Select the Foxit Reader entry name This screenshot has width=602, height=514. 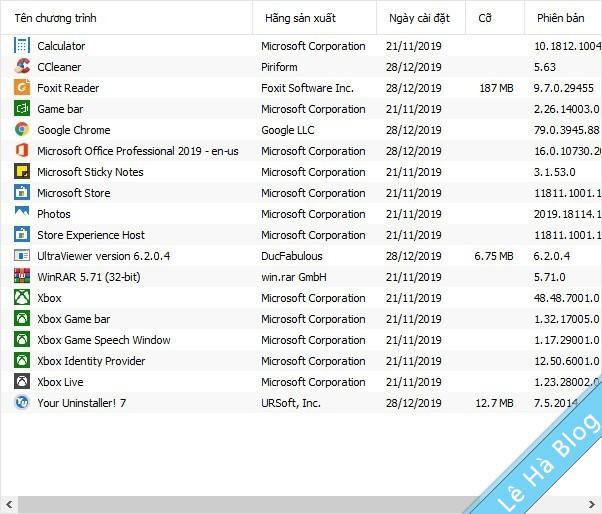tap(68, 88)
